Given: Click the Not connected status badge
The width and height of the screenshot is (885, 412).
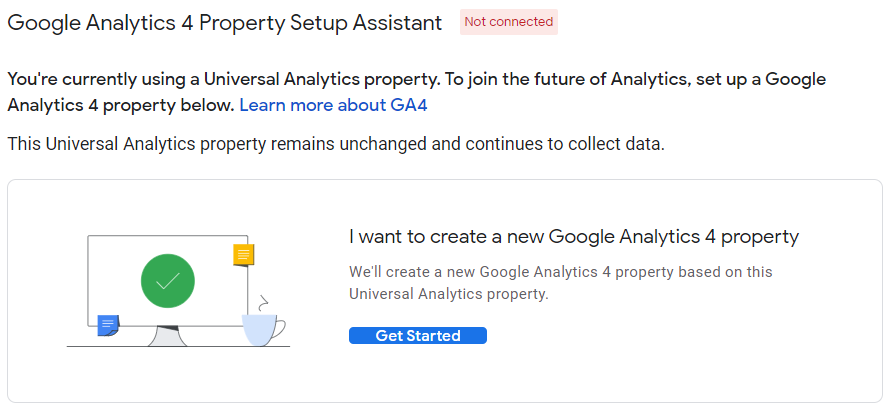Looking at the screenshot, I should [509, 22].
